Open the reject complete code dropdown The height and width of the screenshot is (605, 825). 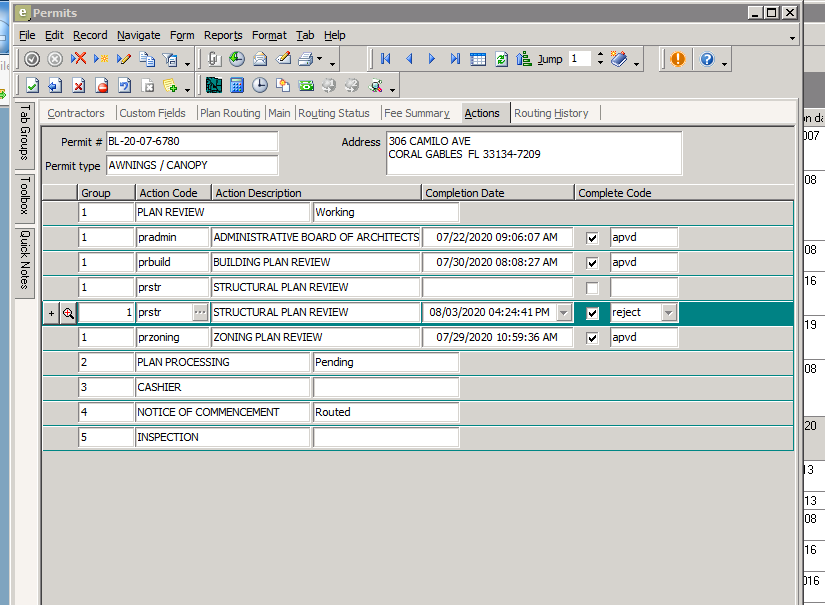669,313
